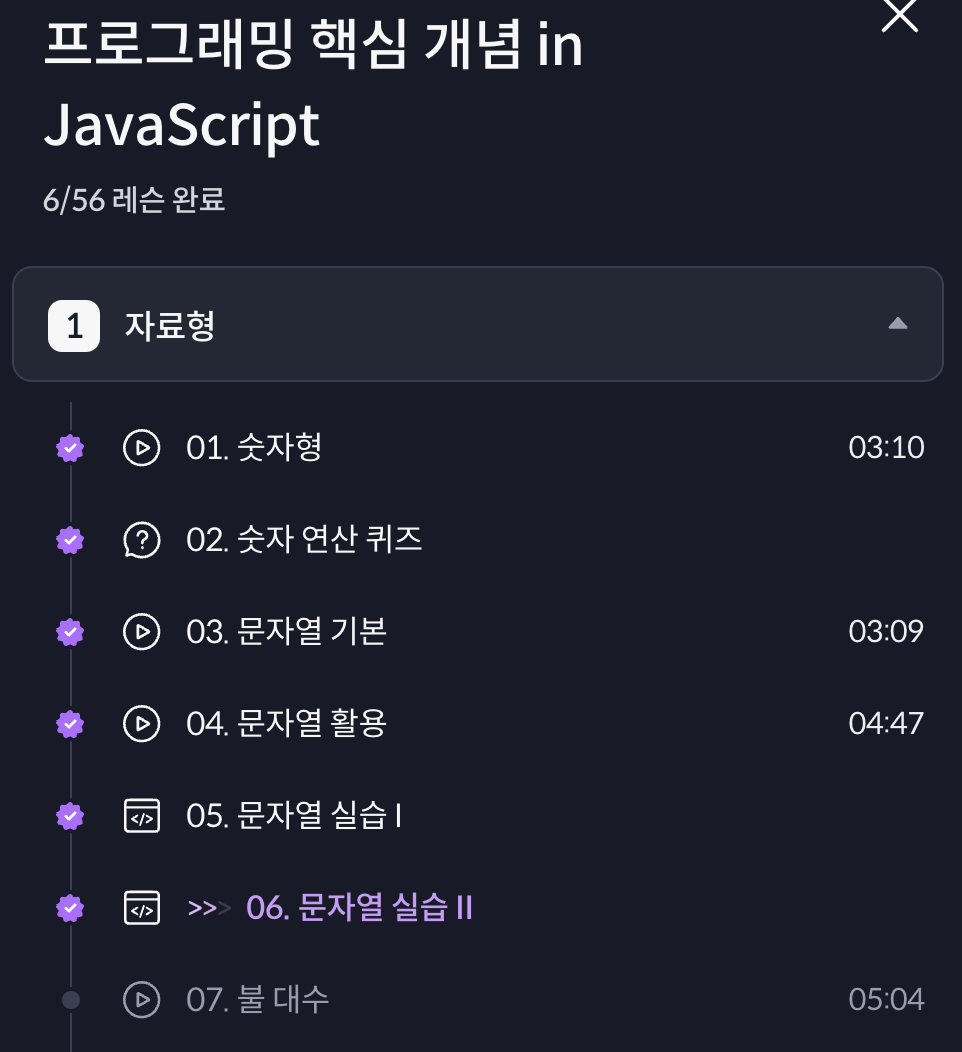
Task: Click the completed badge next to 01. 숫자형
Action: pyautogui.click(x=70, y=448)
